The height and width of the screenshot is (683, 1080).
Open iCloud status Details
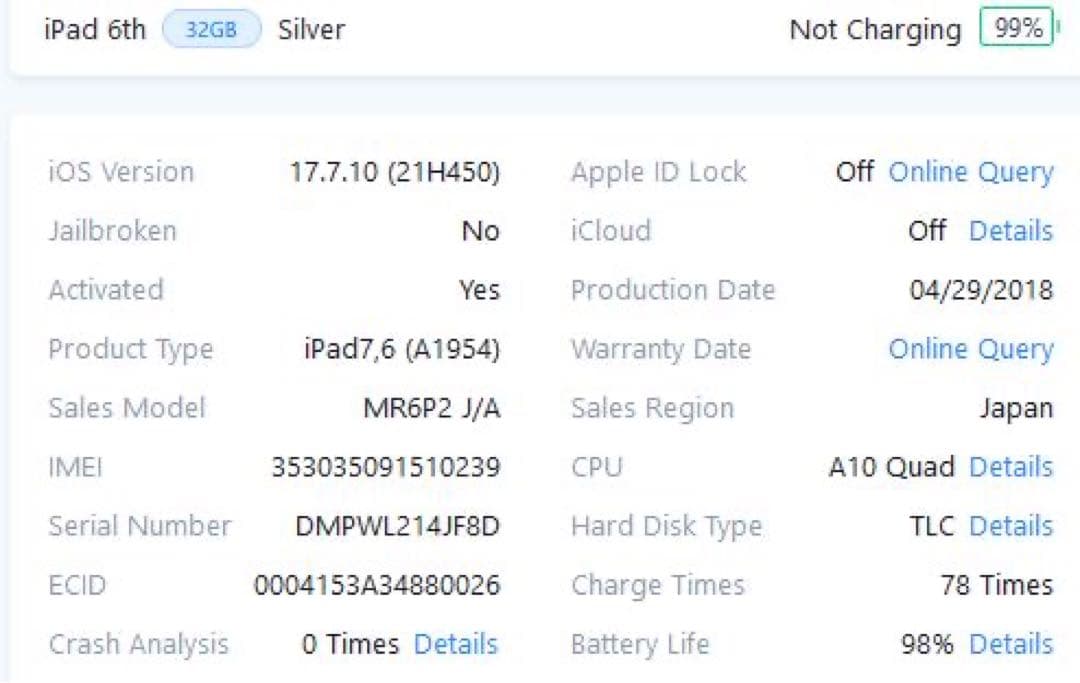[x=1010, y=230]
